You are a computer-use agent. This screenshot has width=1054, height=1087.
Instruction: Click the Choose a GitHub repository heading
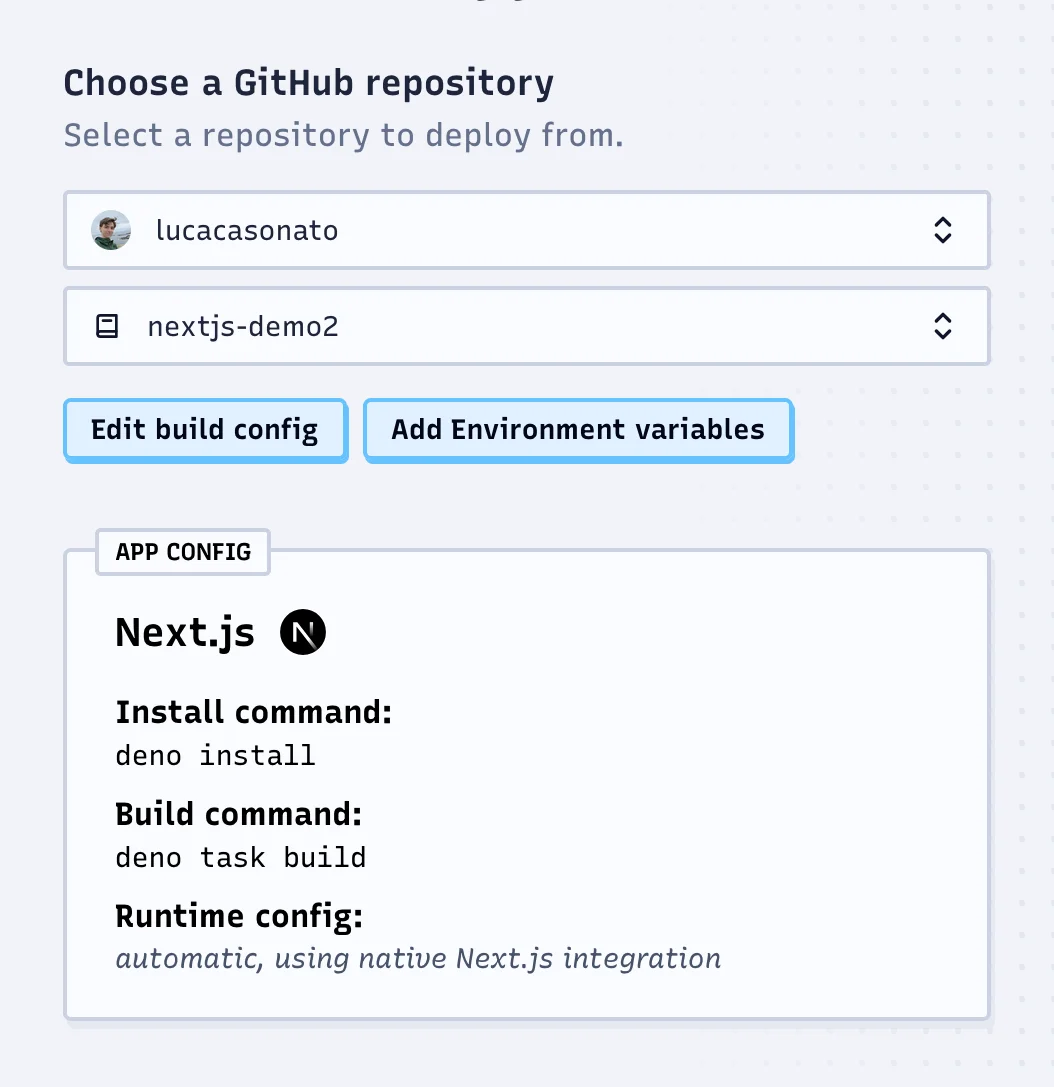tap(308, 83)
